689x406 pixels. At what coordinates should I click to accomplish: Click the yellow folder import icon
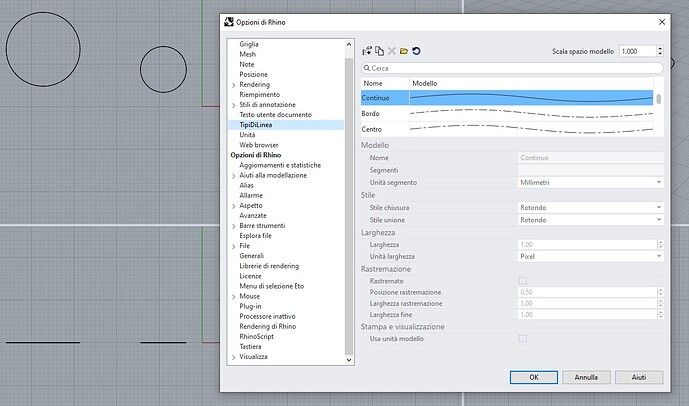click(x=404, y=51)
